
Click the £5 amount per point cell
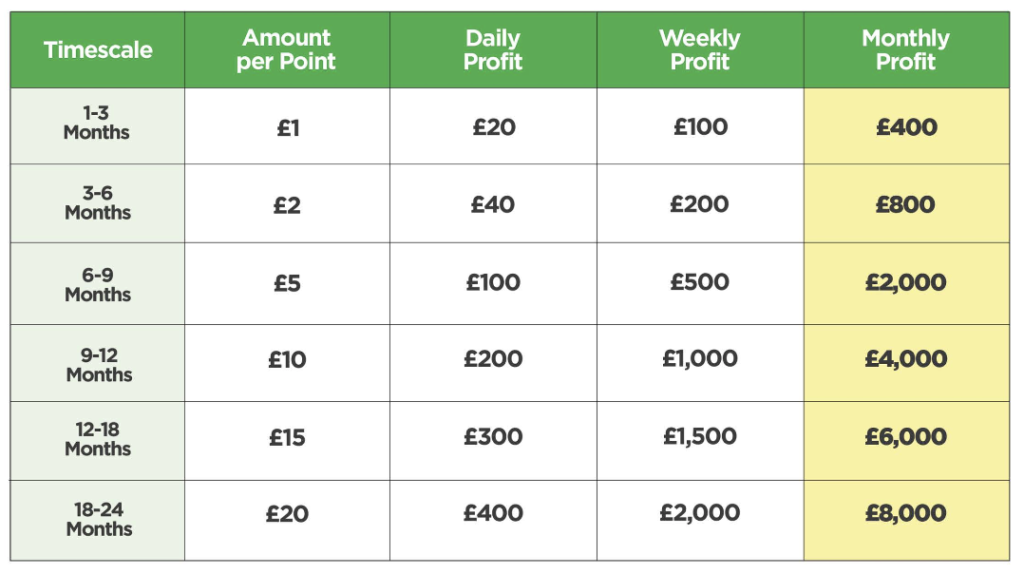287,283
